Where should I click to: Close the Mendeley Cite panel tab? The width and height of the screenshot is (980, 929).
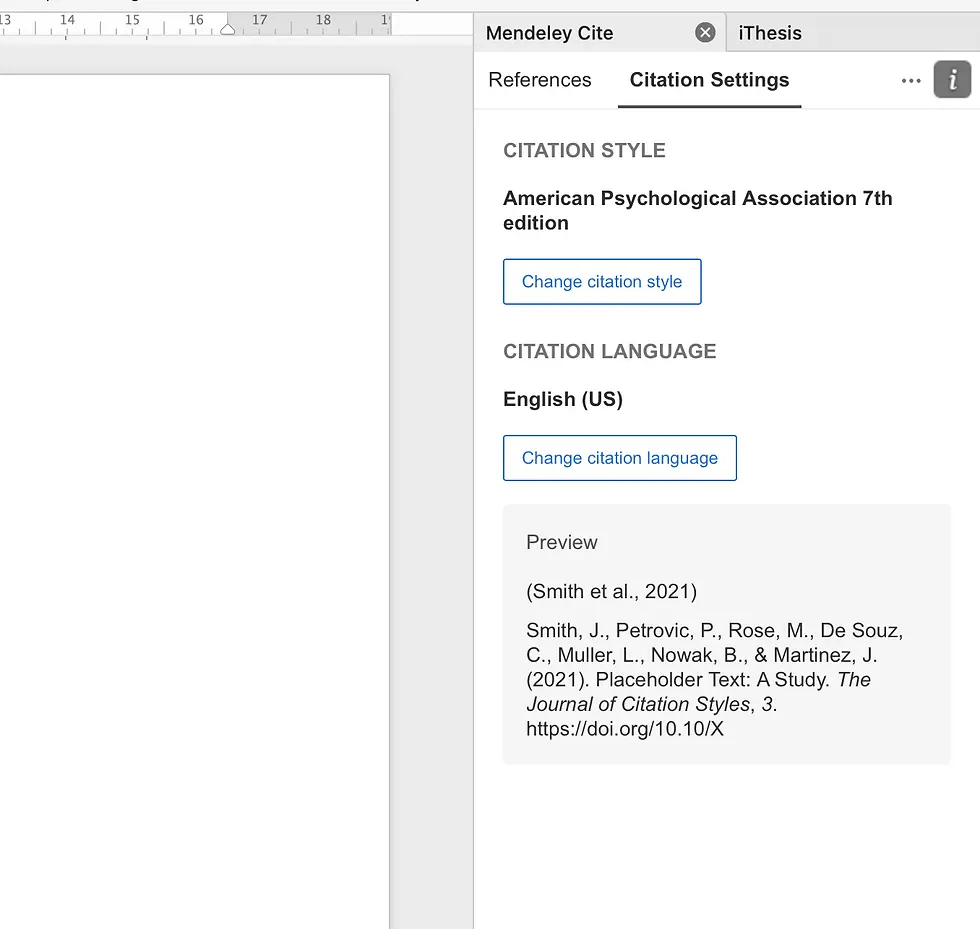[705, 33]
